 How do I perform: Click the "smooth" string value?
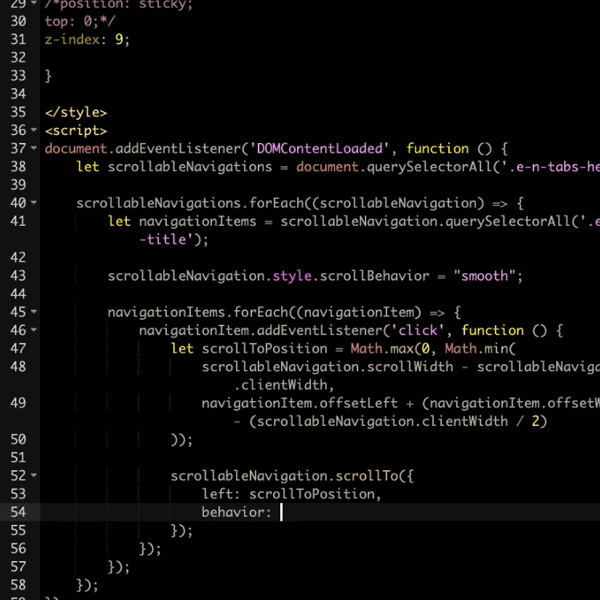(x=487, y=276)
